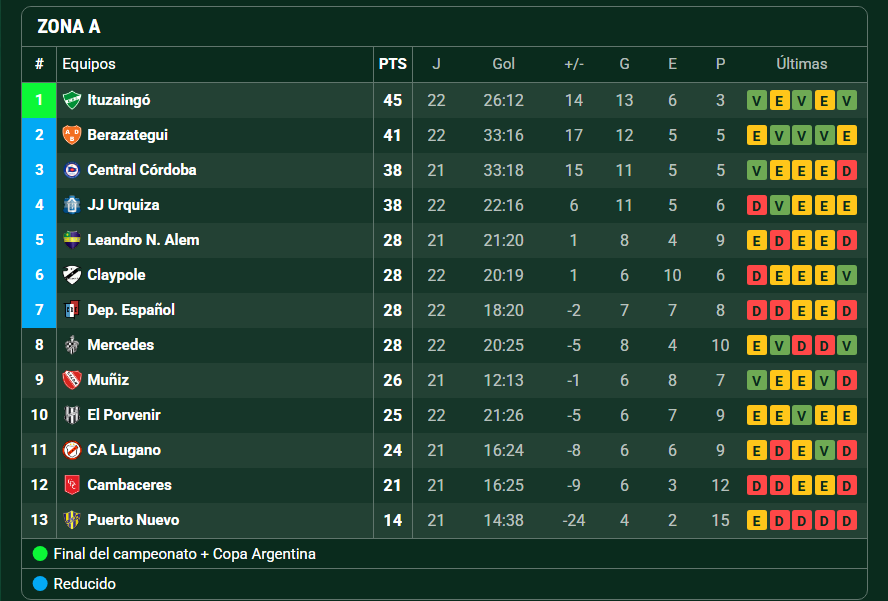Click the Cambaceres red crest icon
Screen dimensions: 888x601
click(x=72, y=485)
